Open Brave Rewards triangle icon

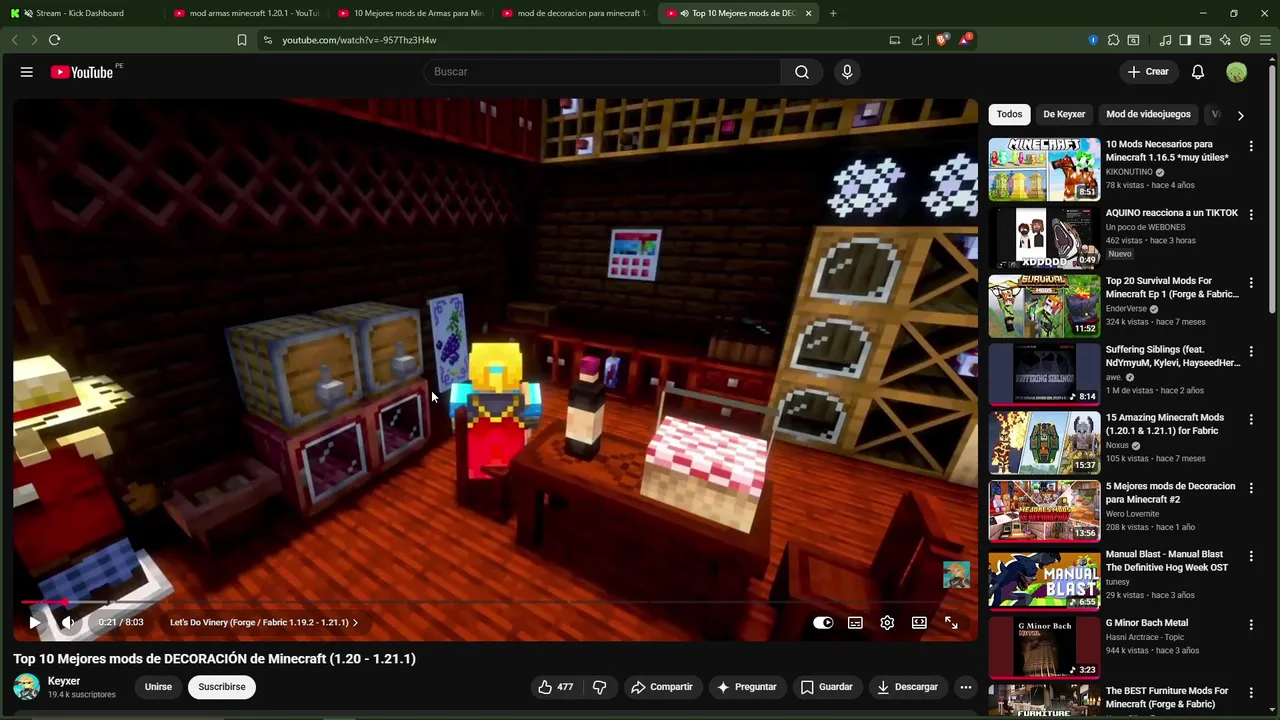[x=964, y=40]
